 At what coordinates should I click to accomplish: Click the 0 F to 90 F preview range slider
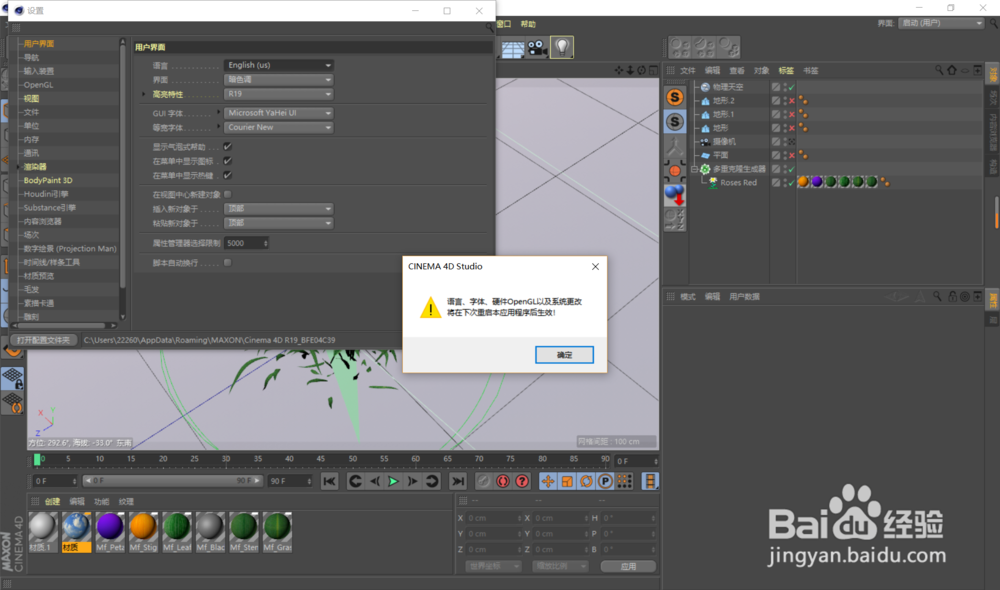[x=173, y=481]
